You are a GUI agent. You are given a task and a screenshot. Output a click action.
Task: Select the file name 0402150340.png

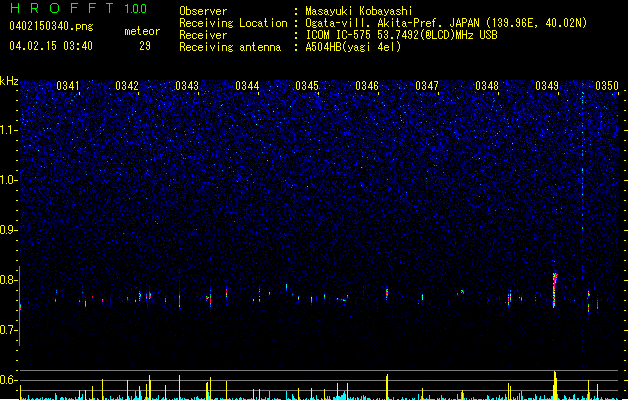click(x=51, y=26)
